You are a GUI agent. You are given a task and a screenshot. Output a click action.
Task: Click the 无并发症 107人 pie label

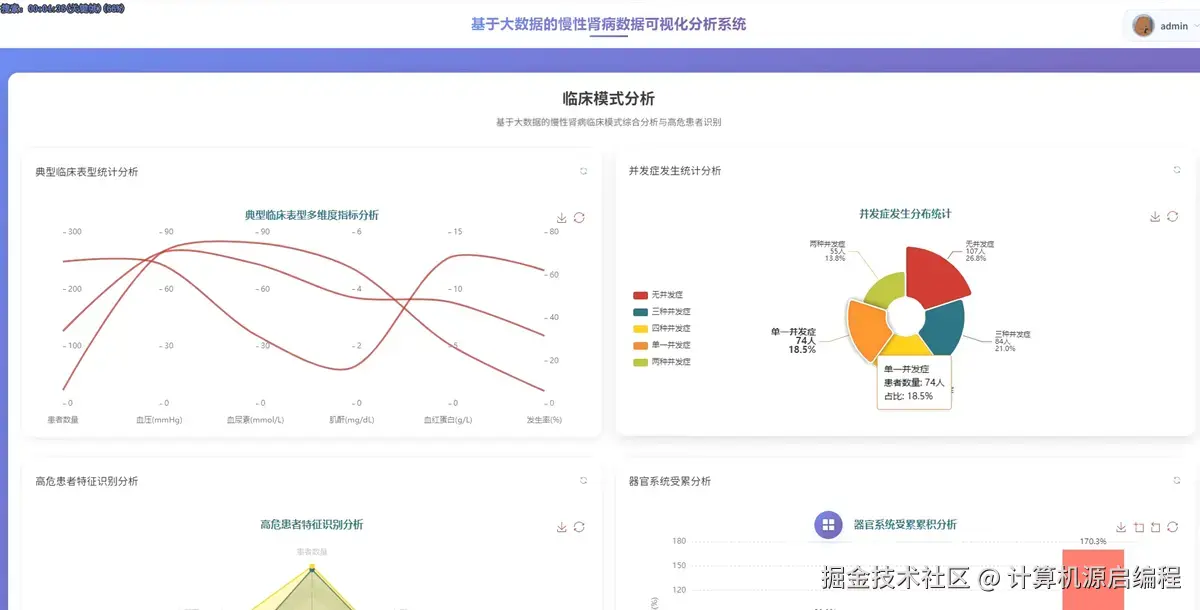click(x=980, y=251)
